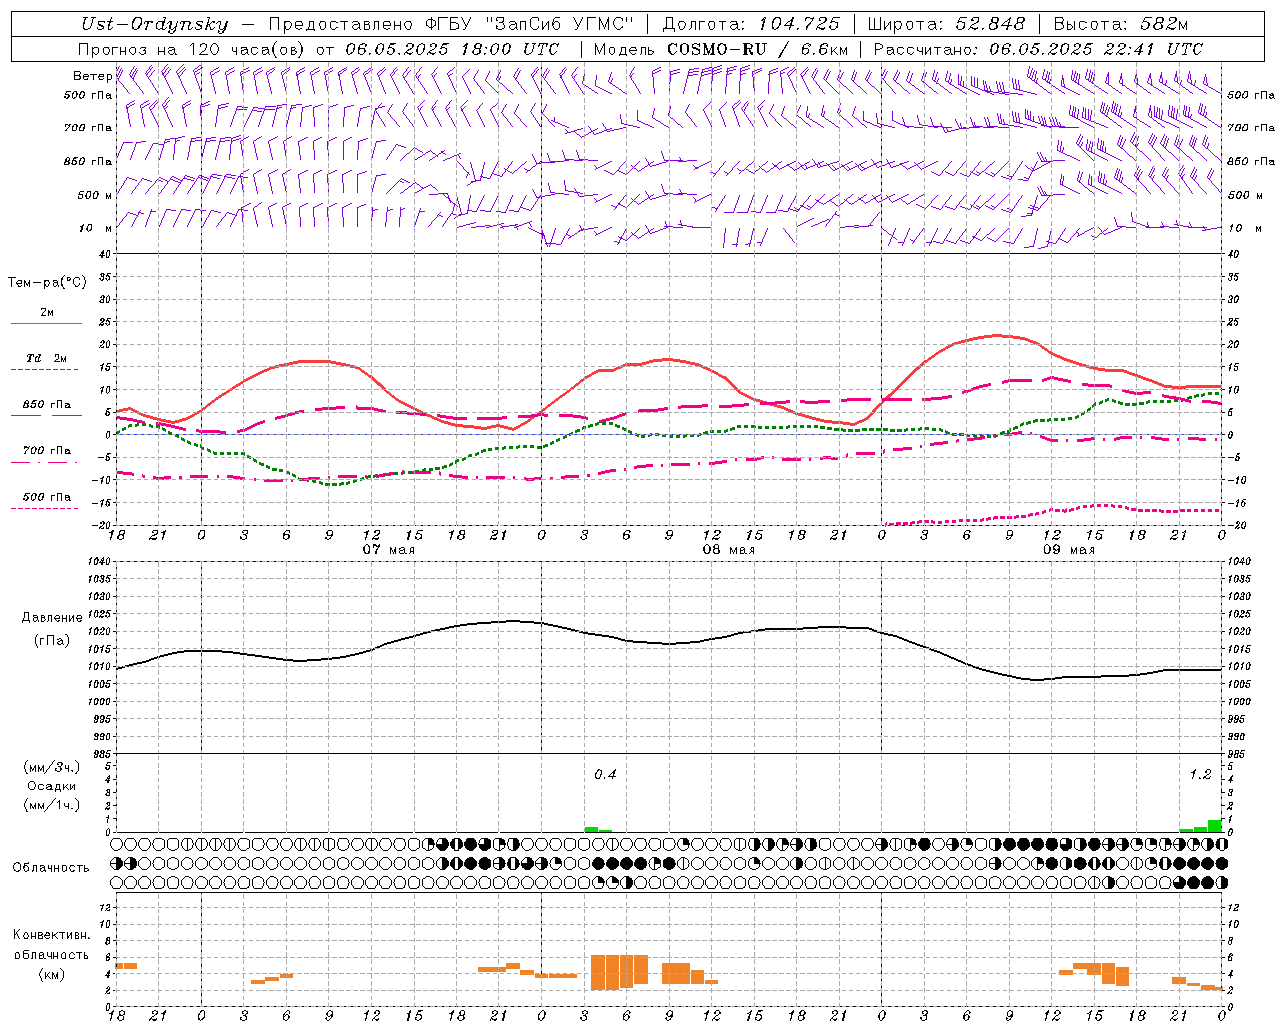
Task: Click the green precipitation bar below 0.4
Action: pos(591,829)
